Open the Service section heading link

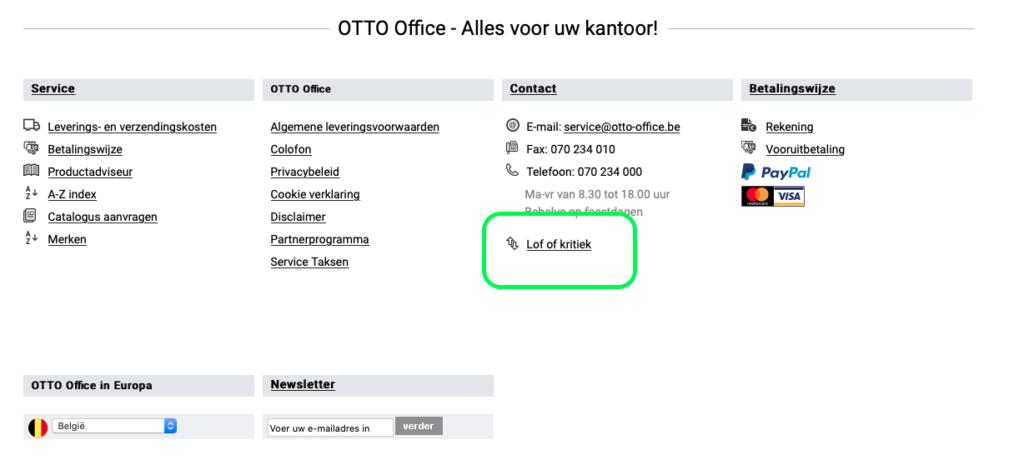[53, 89]
